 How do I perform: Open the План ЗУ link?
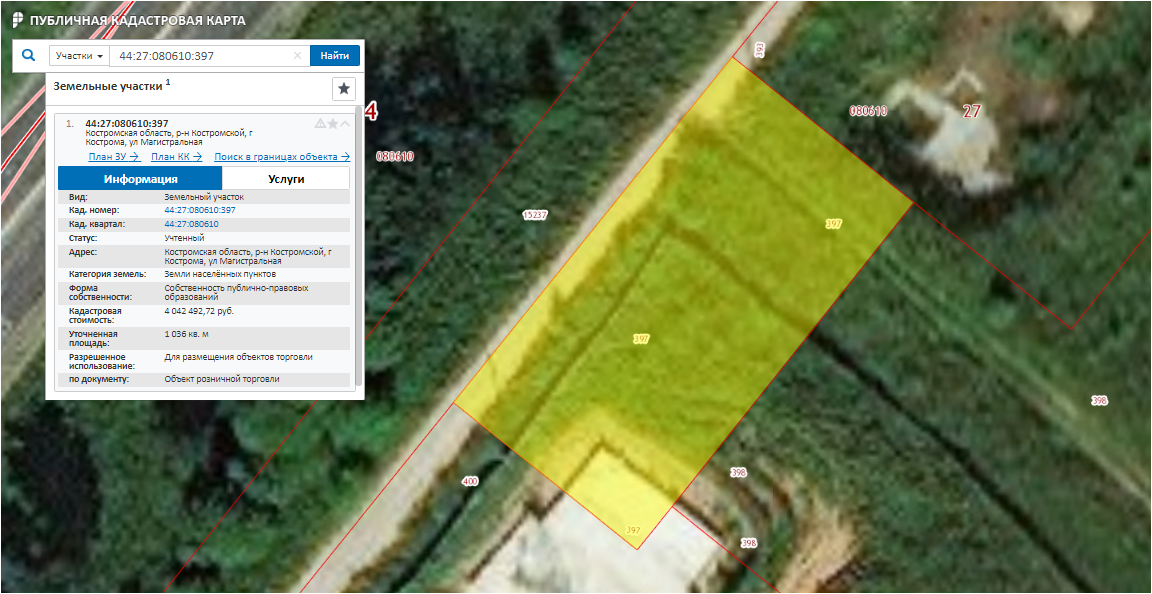[113, 157]
